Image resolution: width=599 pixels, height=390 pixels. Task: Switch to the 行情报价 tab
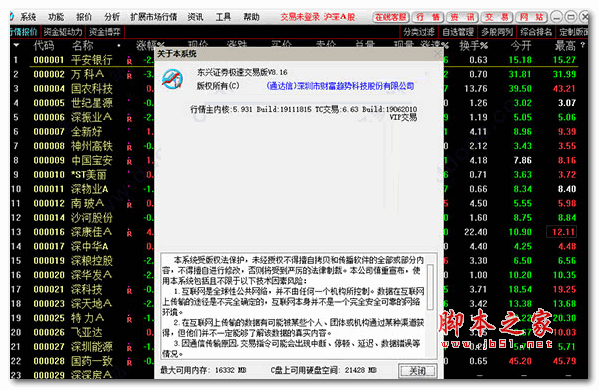point(24,32)
